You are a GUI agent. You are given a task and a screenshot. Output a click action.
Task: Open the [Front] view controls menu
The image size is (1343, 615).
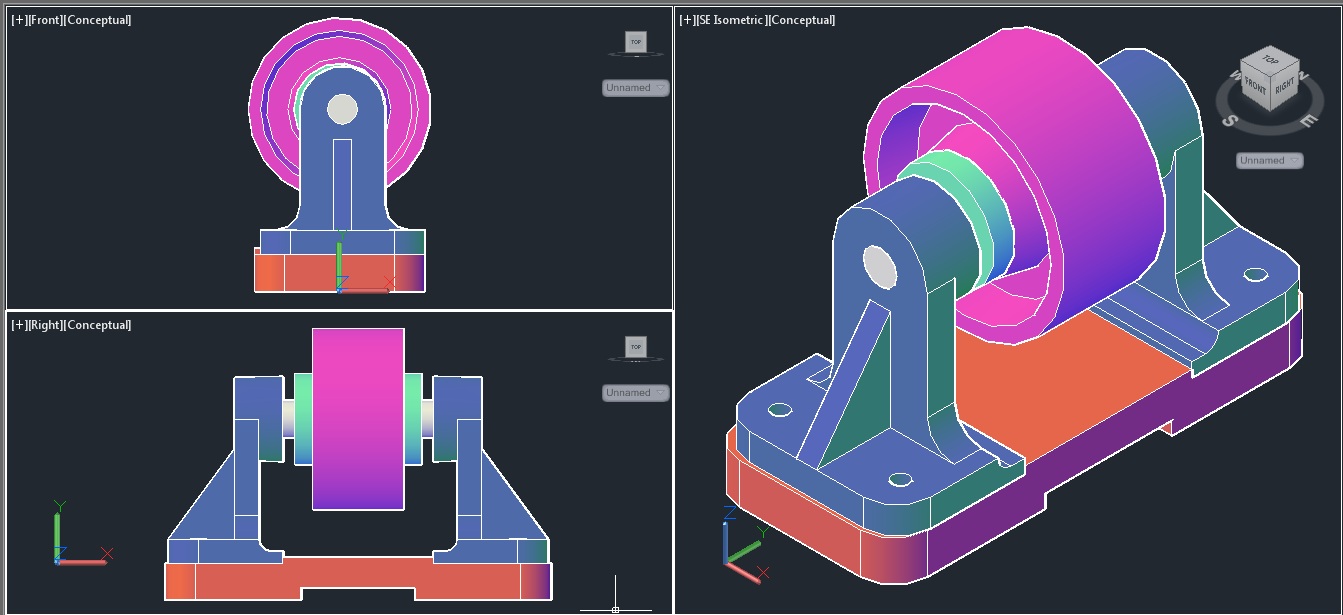click(46, 20)
